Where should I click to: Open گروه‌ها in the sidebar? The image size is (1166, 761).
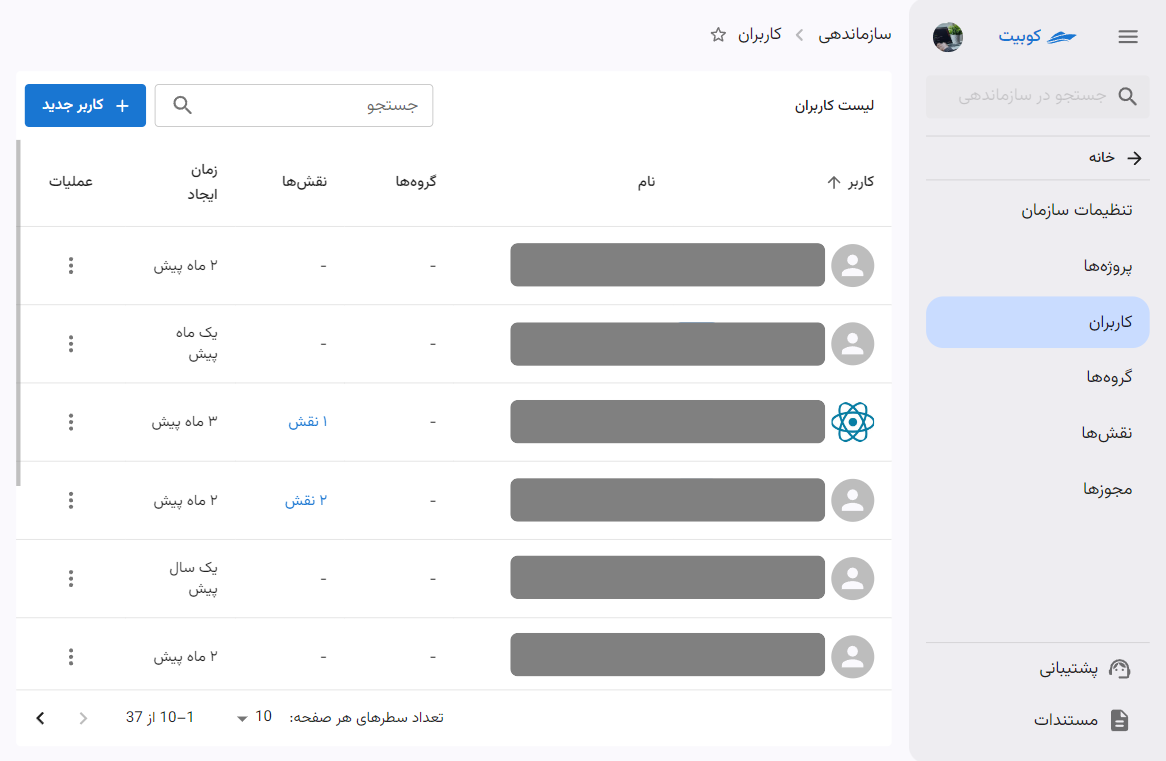[x=1037, y=377]
